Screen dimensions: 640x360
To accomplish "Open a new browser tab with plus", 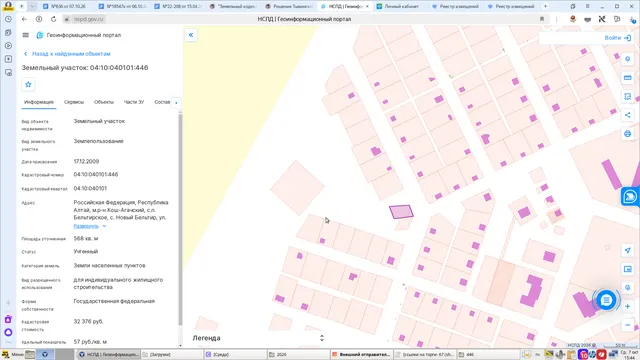I will coord(545,7).
